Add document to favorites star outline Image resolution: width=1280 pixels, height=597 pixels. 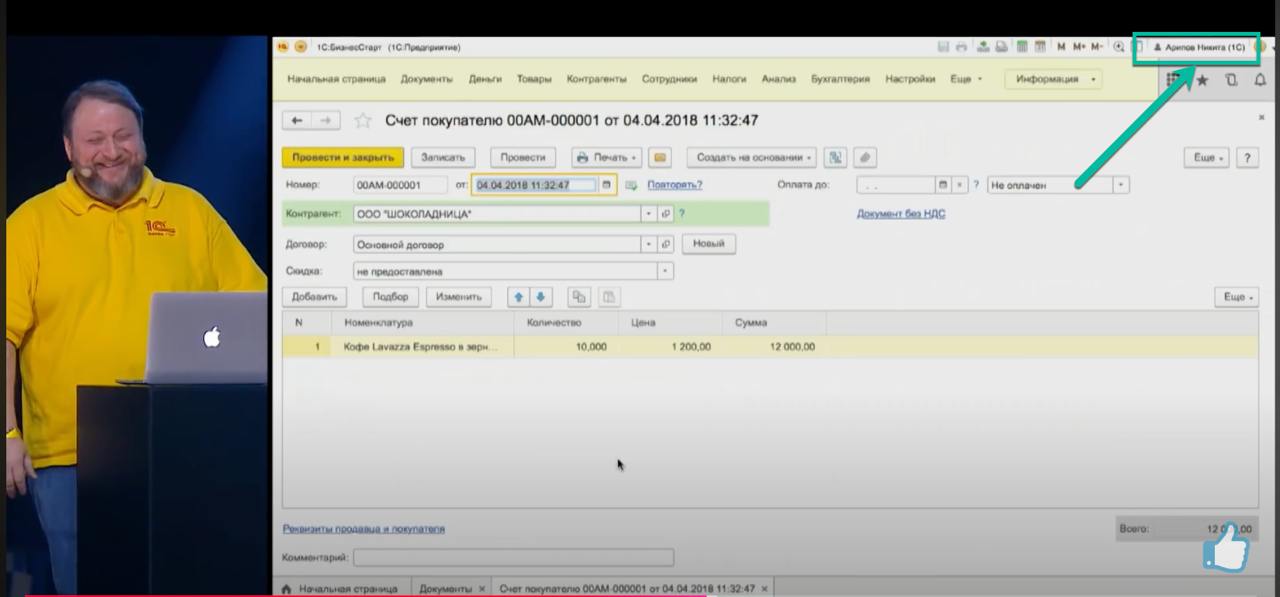363,120
